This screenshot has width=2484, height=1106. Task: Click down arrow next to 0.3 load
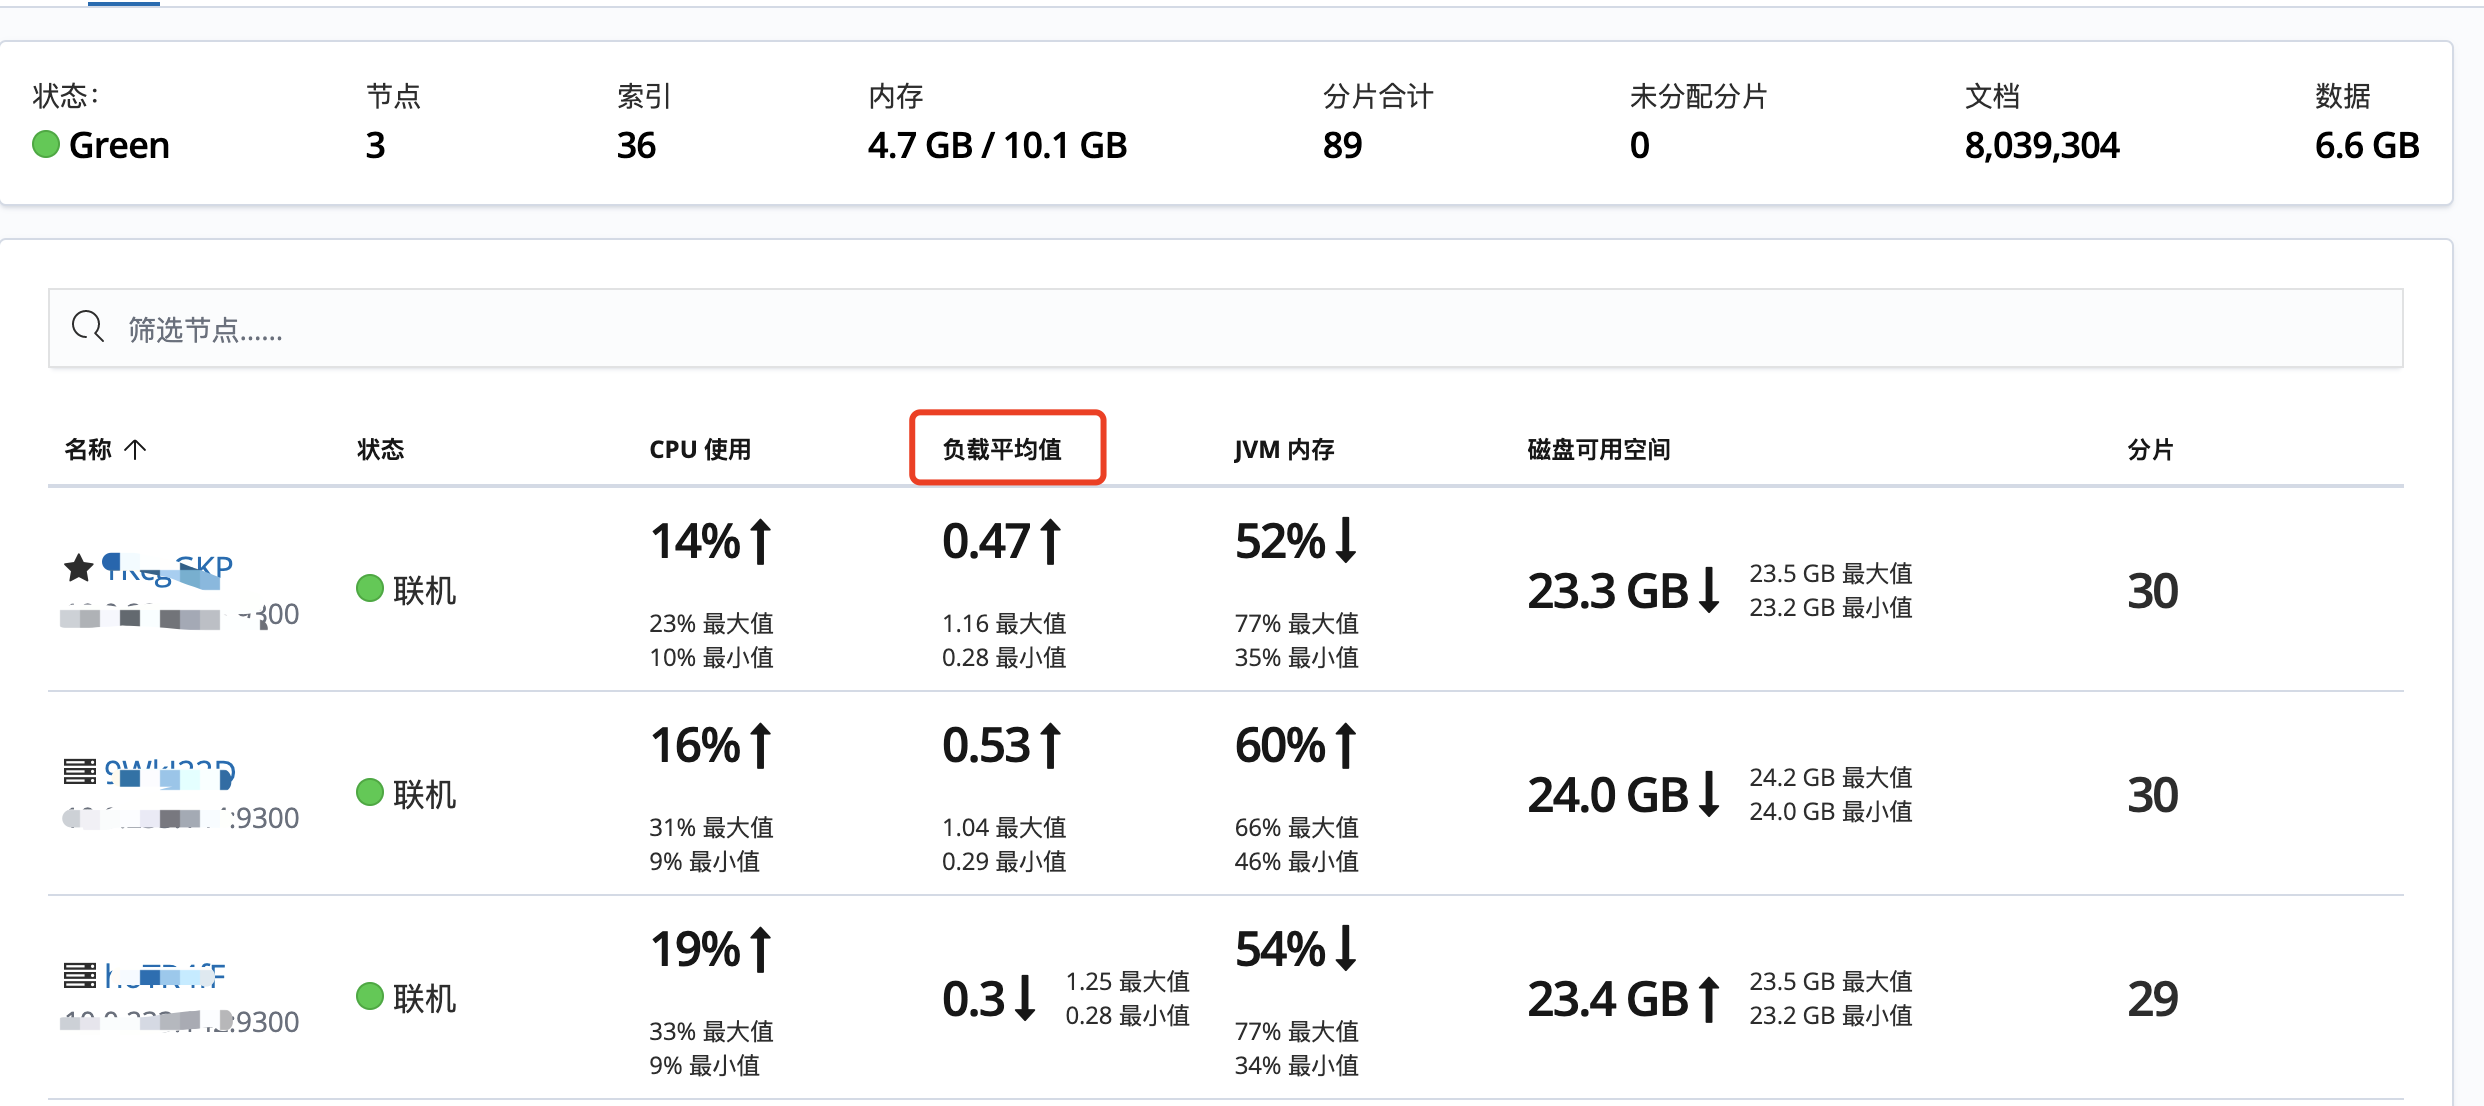tap(1025, 998)
